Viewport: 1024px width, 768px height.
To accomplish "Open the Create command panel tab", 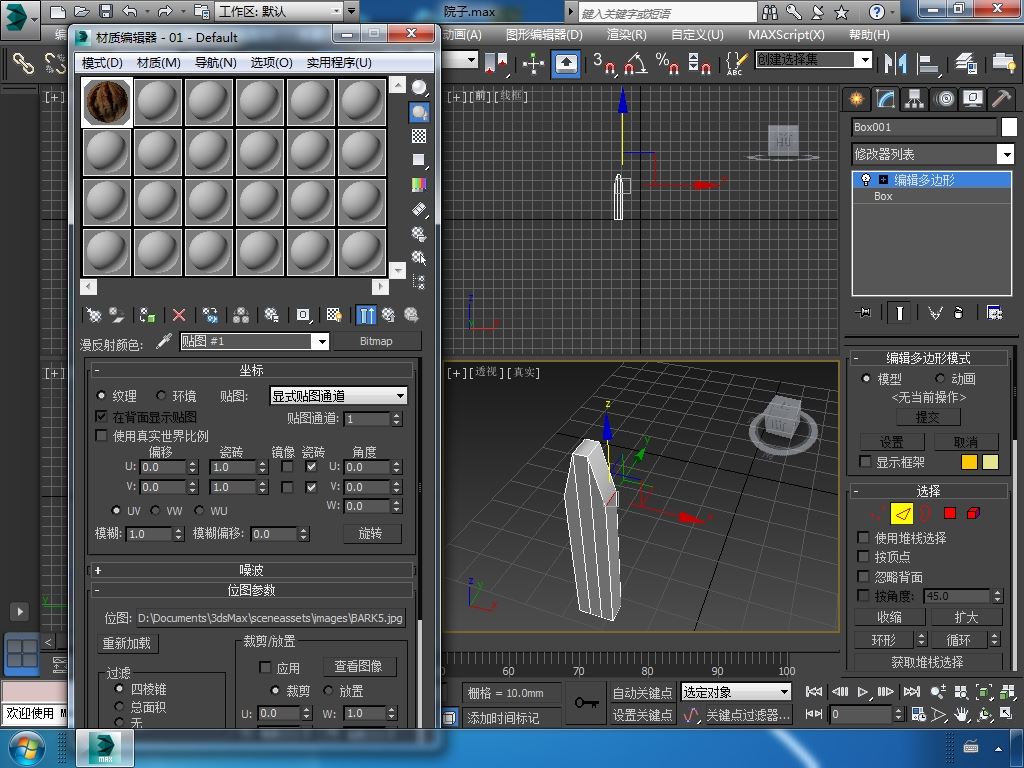I will click(856, 99).
